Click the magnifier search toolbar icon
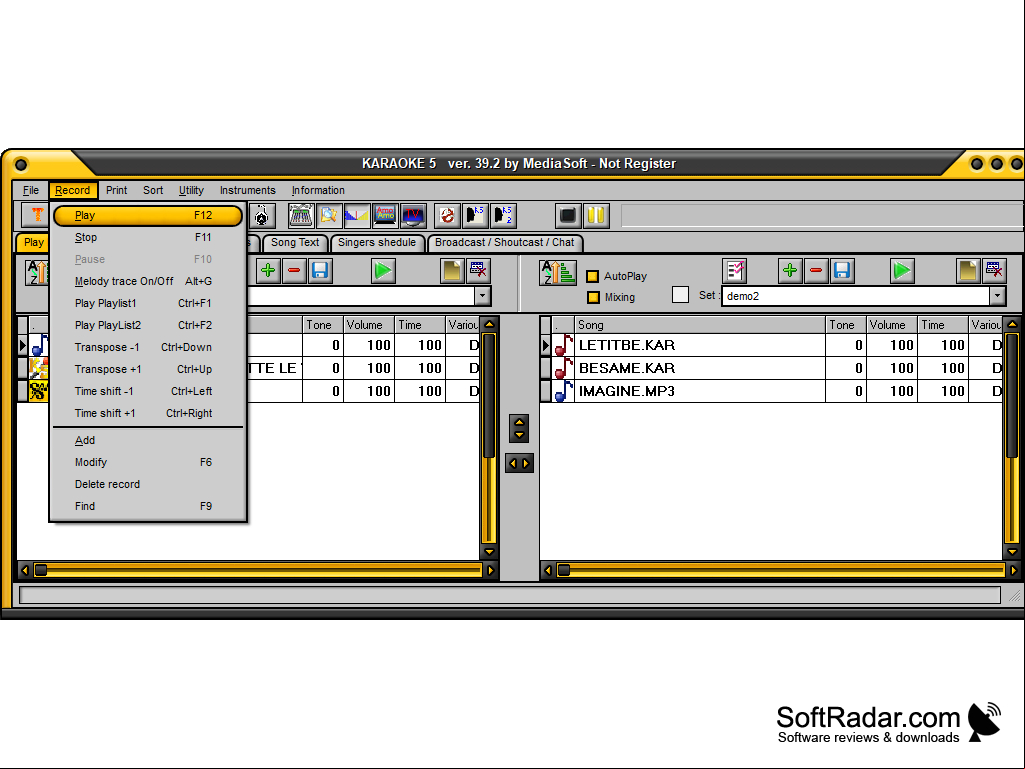The width and height of the screenshot is (1025, 769). (329, 215)
